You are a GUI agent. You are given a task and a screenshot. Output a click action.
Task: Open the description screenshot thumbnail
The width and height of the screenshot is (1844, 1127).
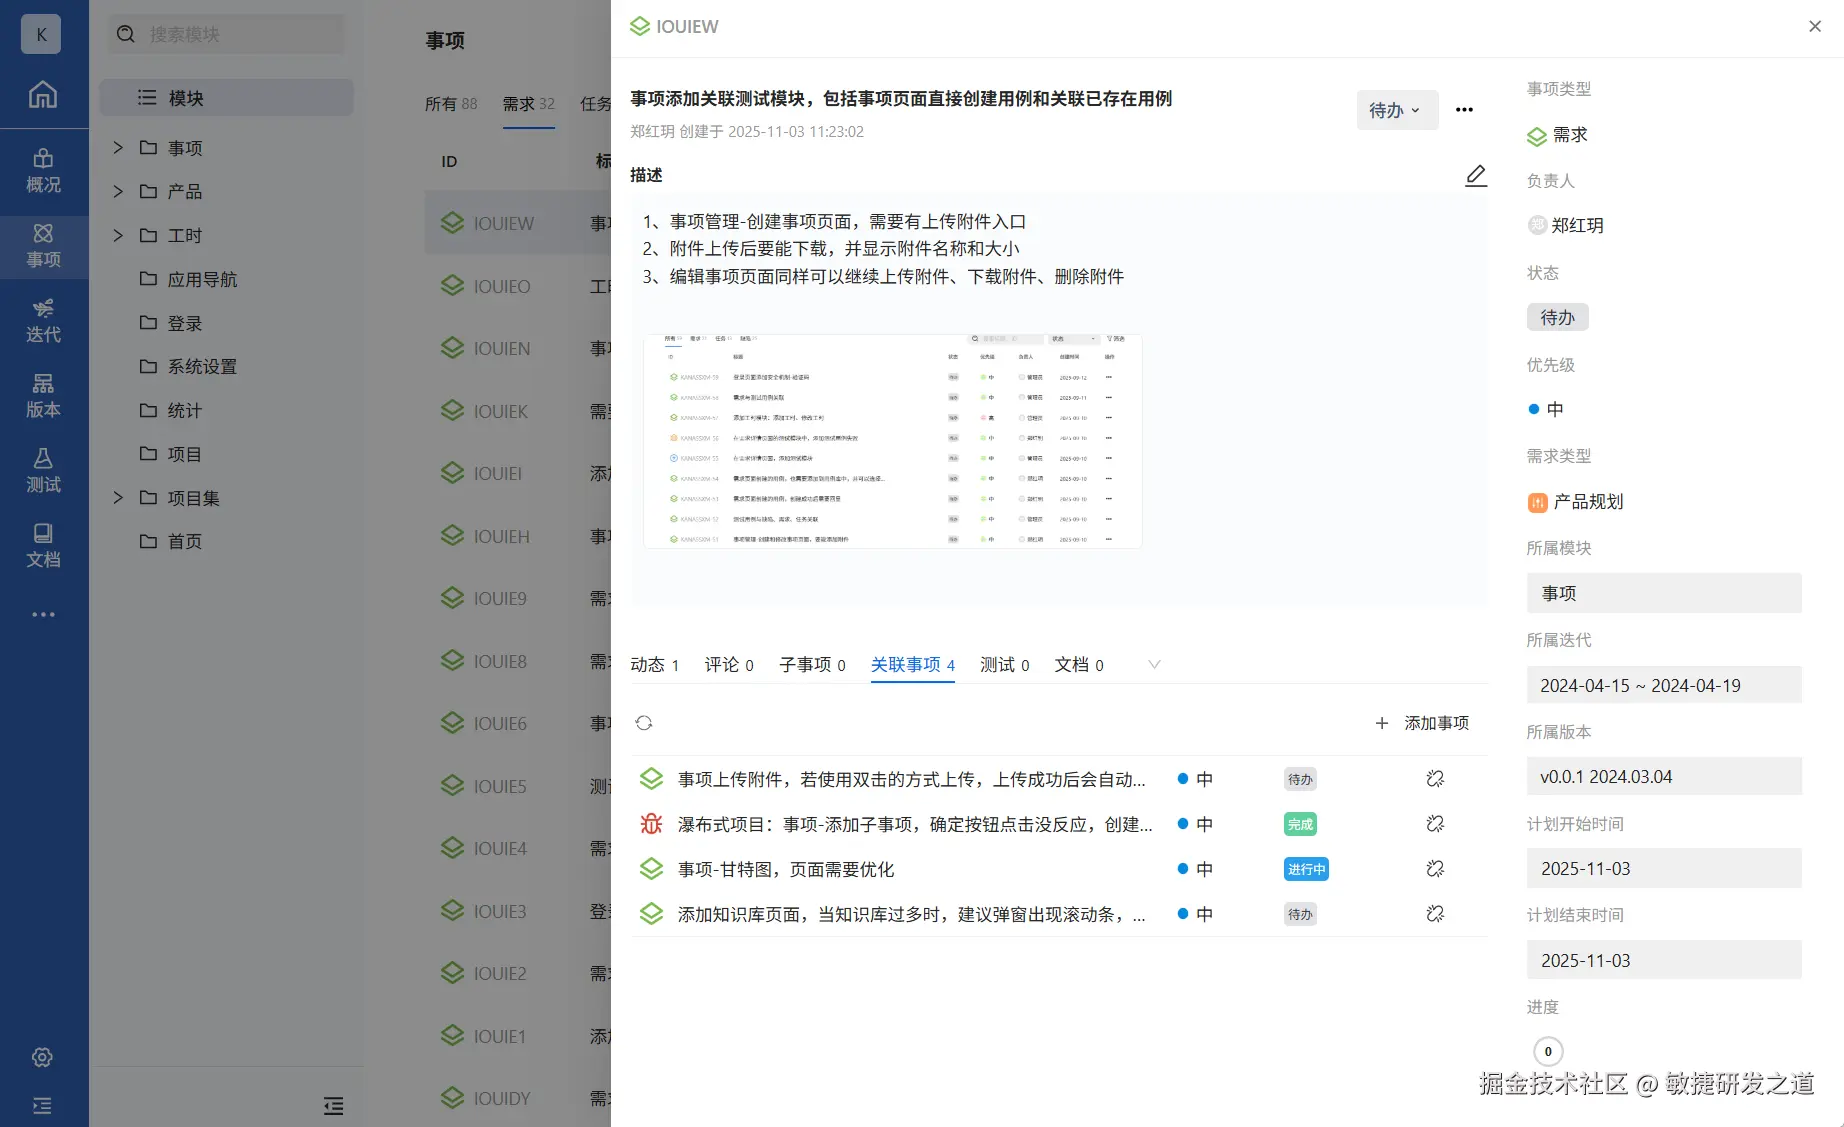click(x=892, y=441)
